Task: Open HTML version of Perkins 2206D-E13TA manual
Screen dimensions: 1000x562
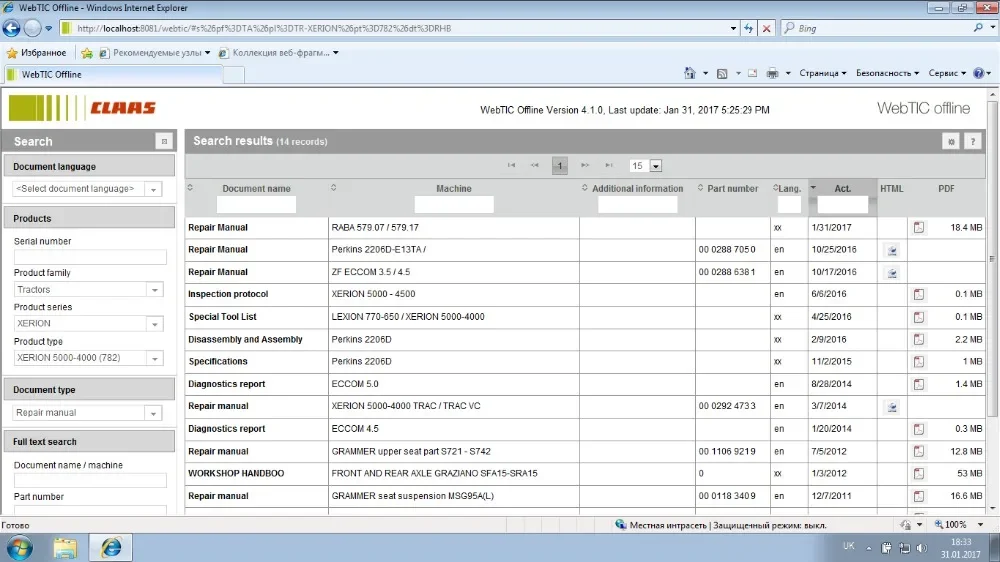Action: click(892, 250)
